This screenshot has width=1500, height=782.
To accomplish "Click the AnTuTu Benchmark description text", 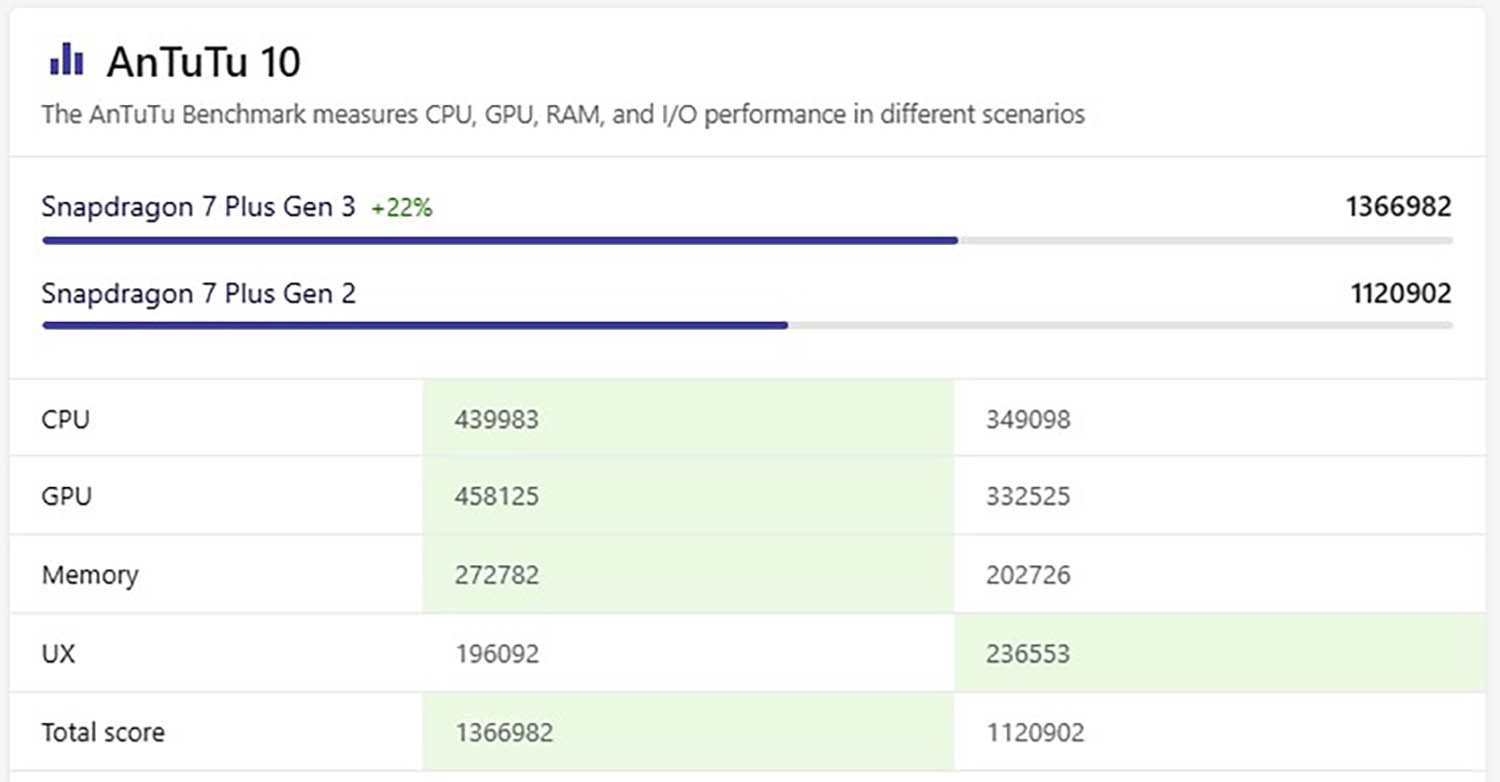I will pos(563,114).
